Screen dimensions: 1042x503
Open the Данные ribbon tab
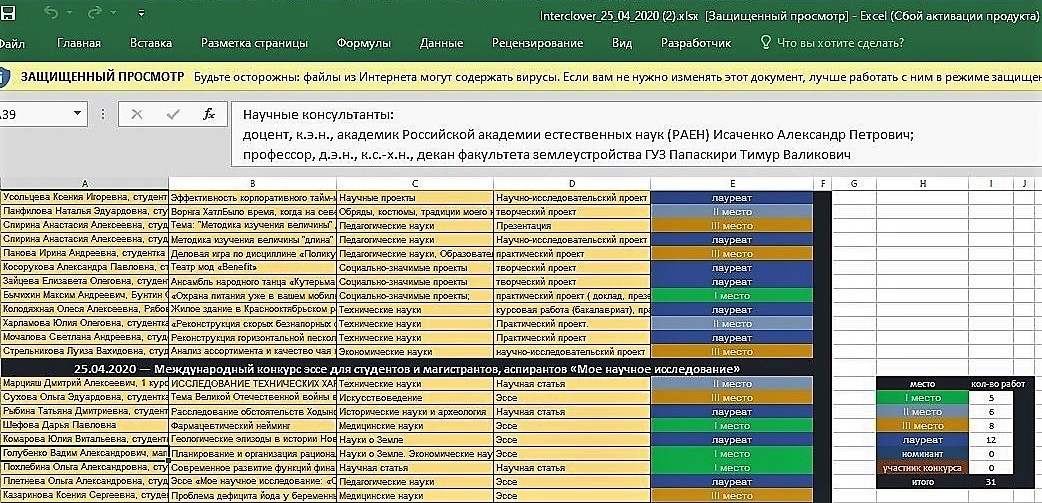[441, 43]
